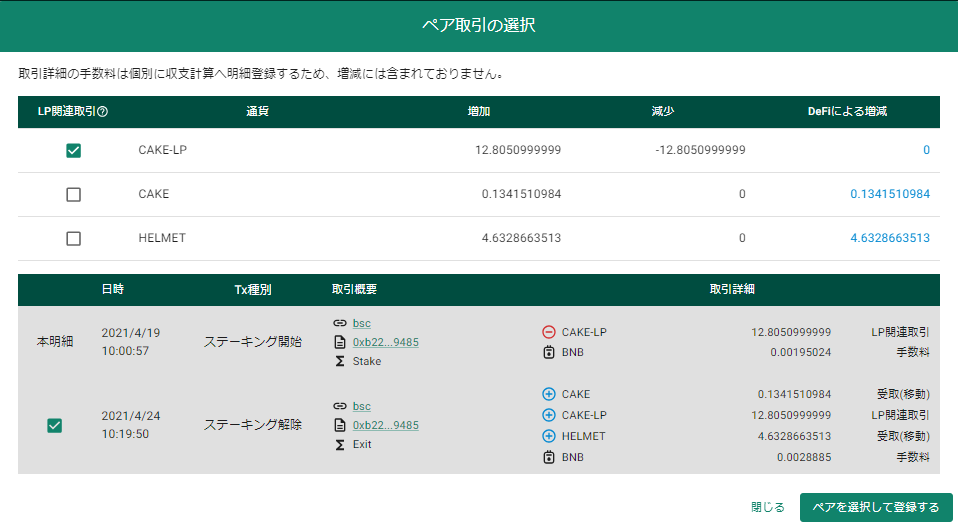This screenshot has width=958, height=525.
Task: Click the link icon in the 2021/4/24 row
Action: coord(340,406)
